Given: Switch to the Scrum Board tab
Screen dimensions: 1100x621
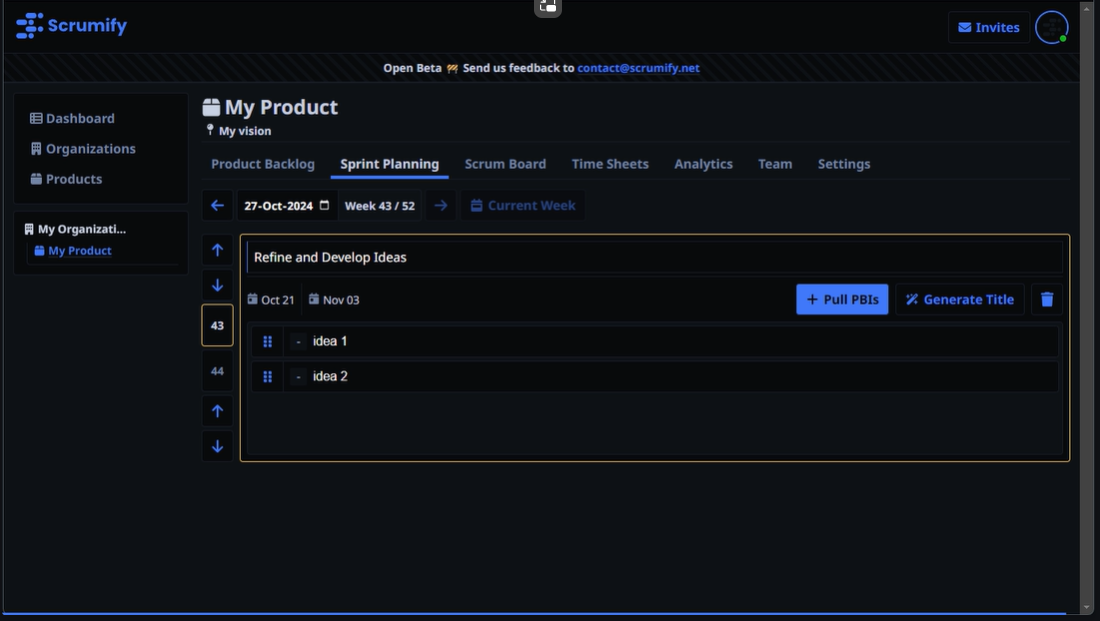Looking at the screenshot, I should click(x=505, y=163).
